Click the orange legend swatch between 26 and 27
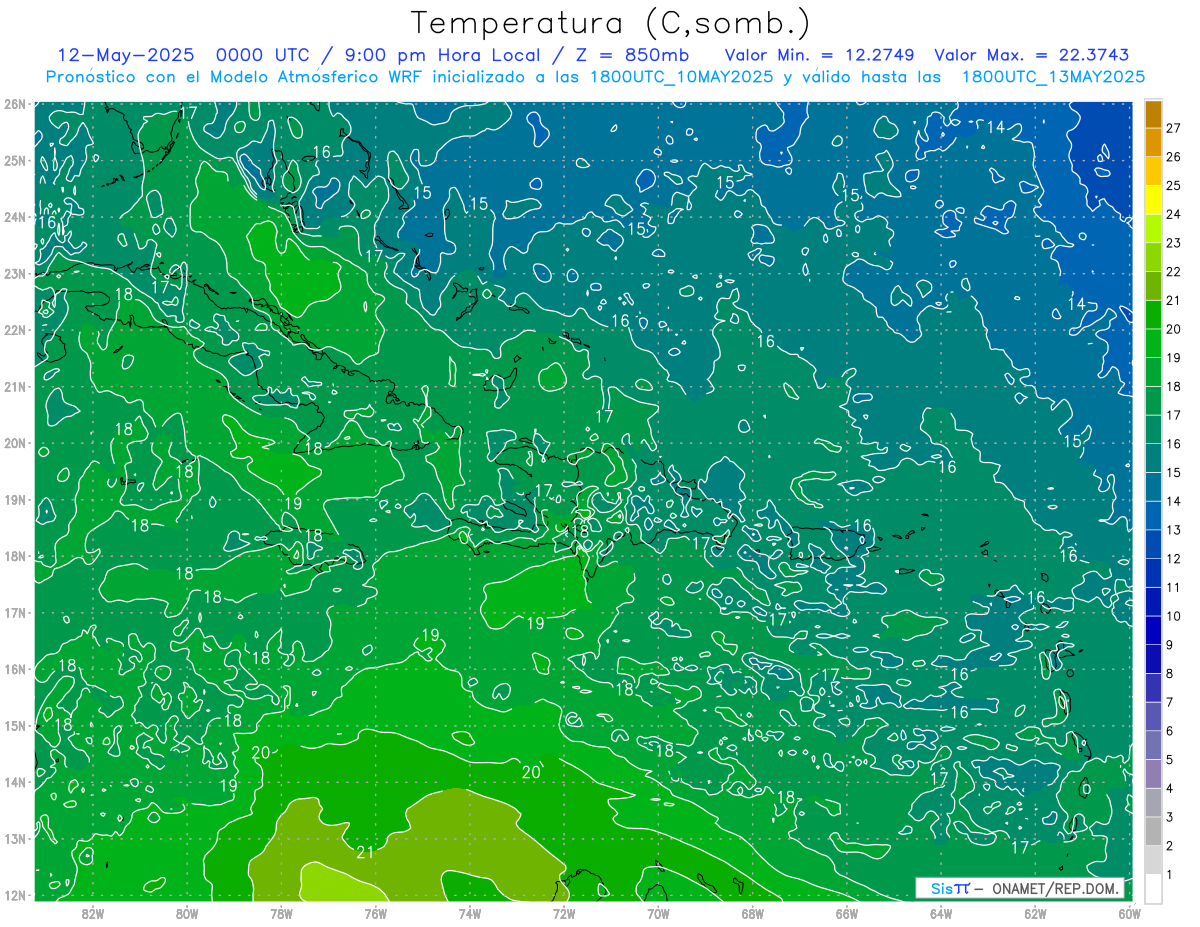The height and width of the screenshot is (927, 1200). pyautogui.click(x=1153, y=142)
